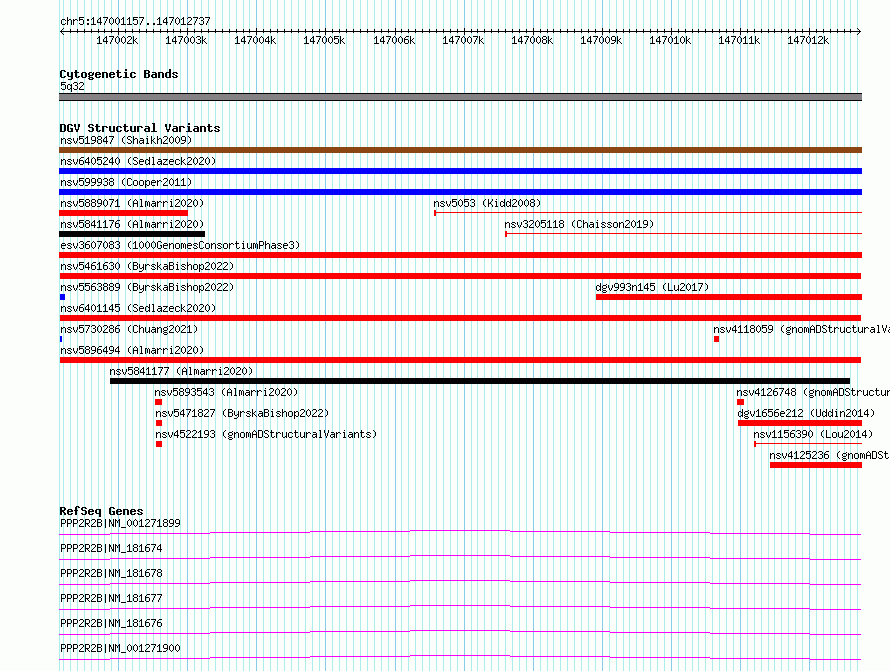The height and width of the screenshot is (671, 890).
Task: Click the RefSeq Genes track title
Action: pyautogui.click(x=101, y=511)
